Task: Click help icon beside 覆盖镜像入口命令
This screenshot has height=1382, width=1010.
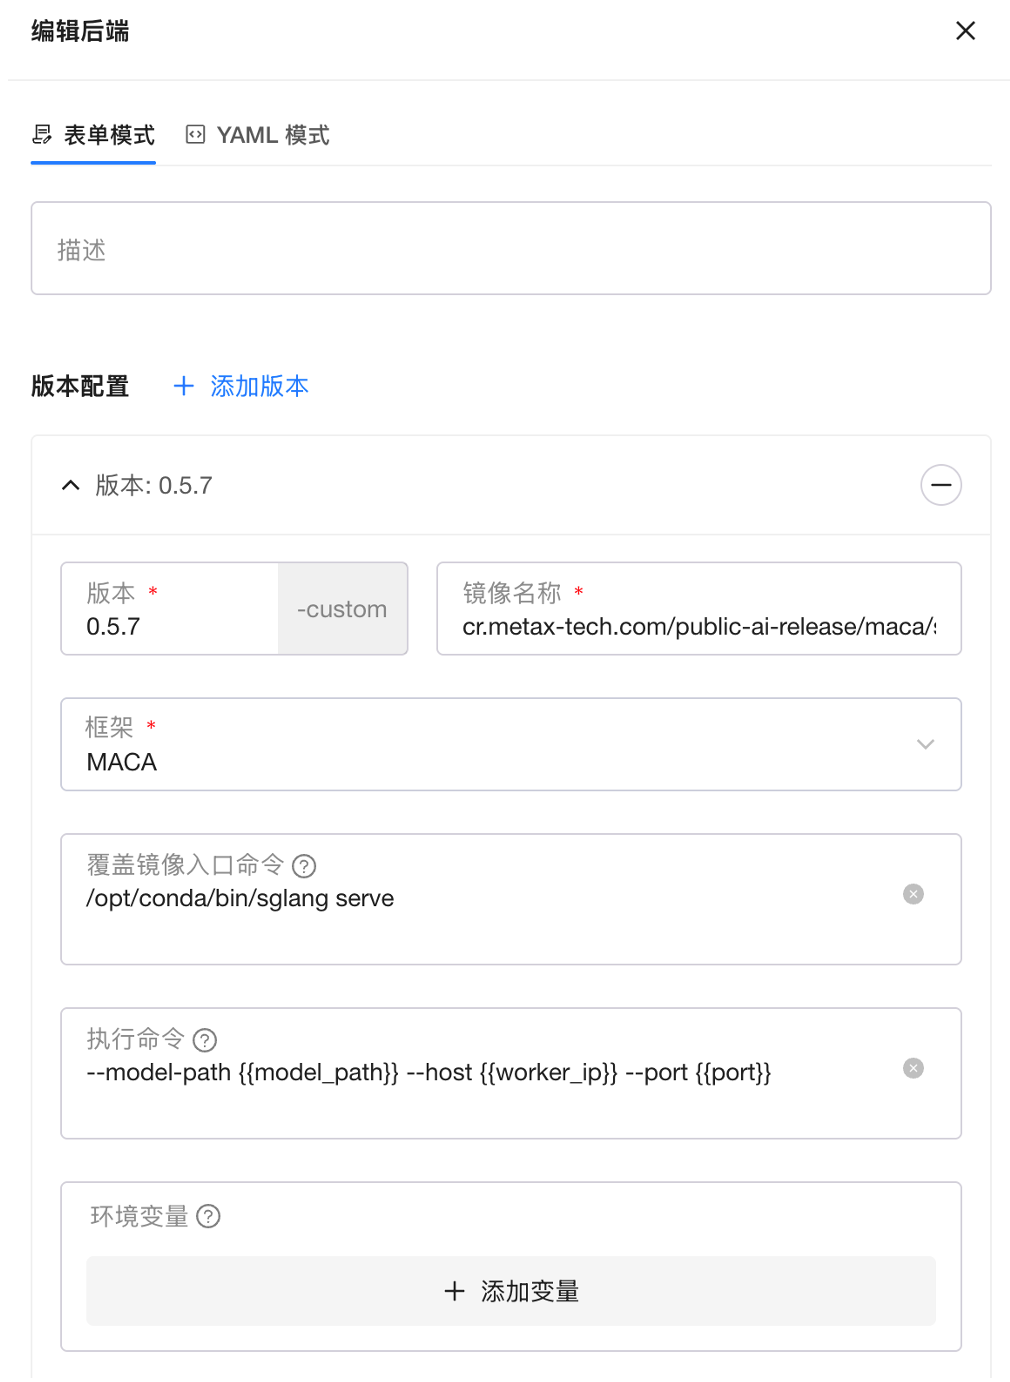Action: pyautogui.click(x=304, y=866)
